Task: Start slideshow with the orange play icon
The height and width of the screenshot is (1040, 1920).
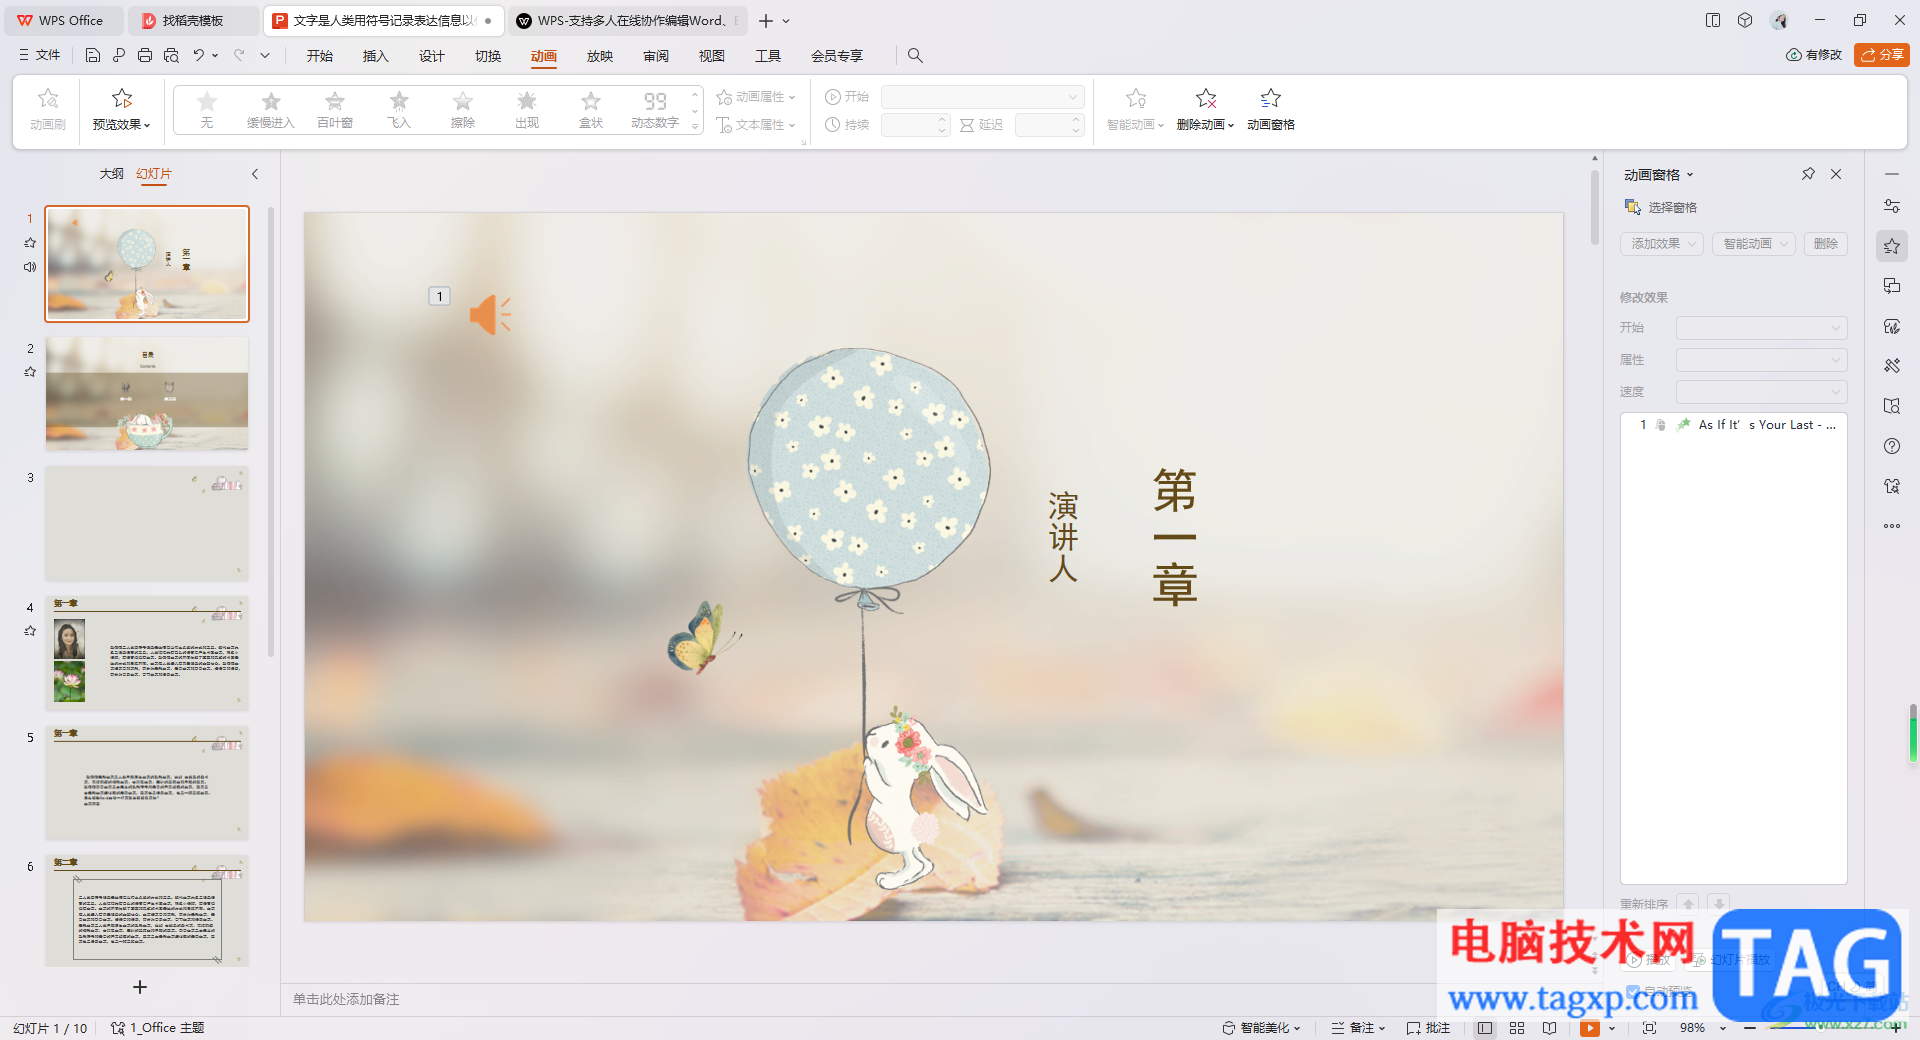Action: pyautogui.click(x=1589, y=1028)
